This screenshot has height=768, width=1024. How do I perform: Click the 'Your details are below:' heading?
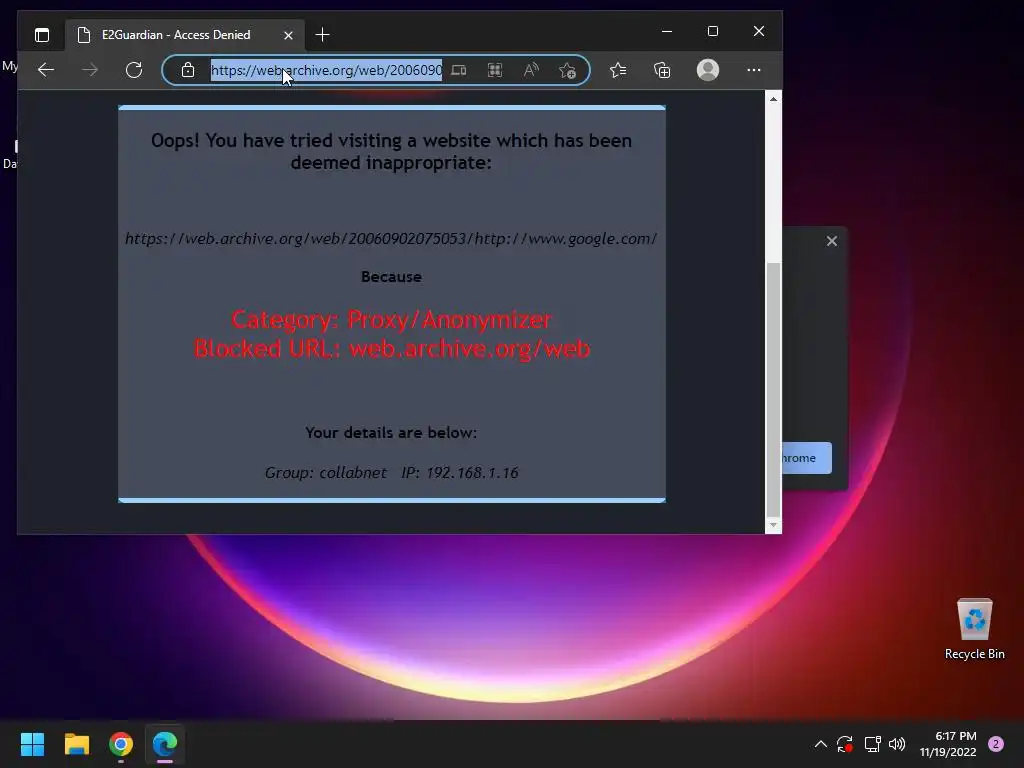pyautogui.click(x=391, y=432)
